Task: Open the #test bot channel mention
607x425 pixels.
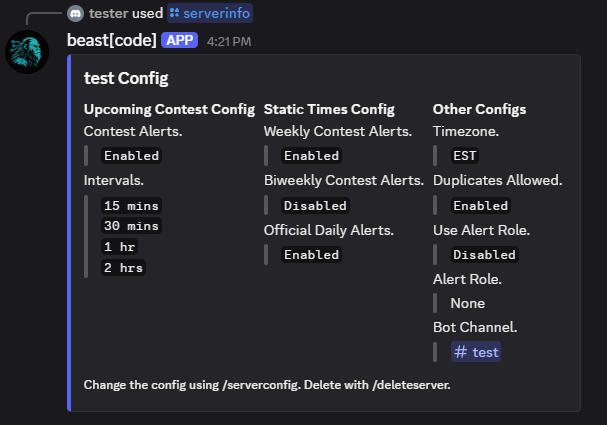Action: point(476,352)
